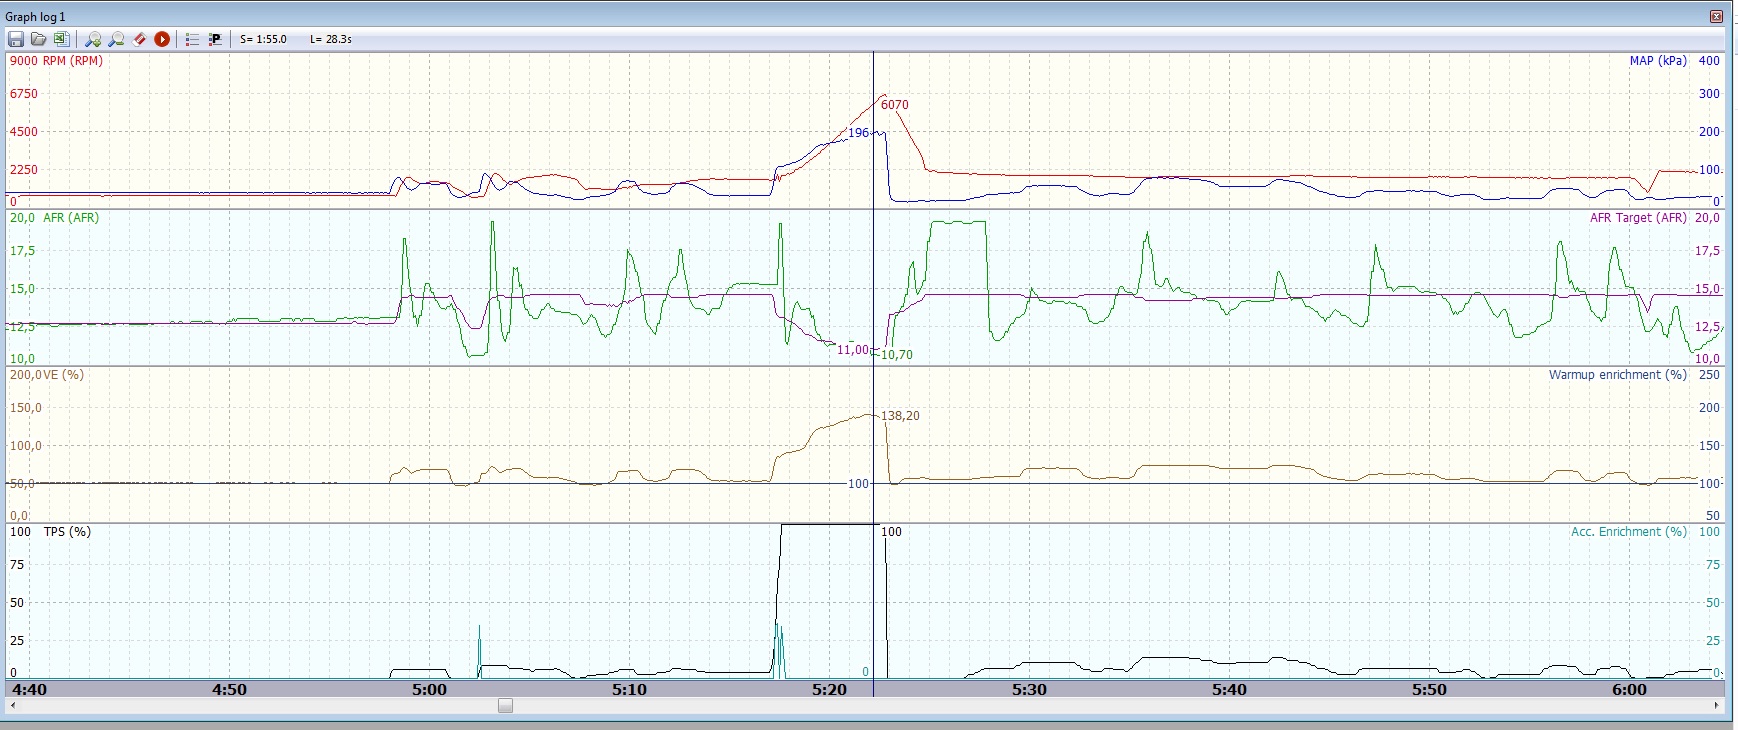The height and width of the screenshot is (730, 1738).
Task: Click the 5:00 mark on timeline
Action: (x=430, y=689)
